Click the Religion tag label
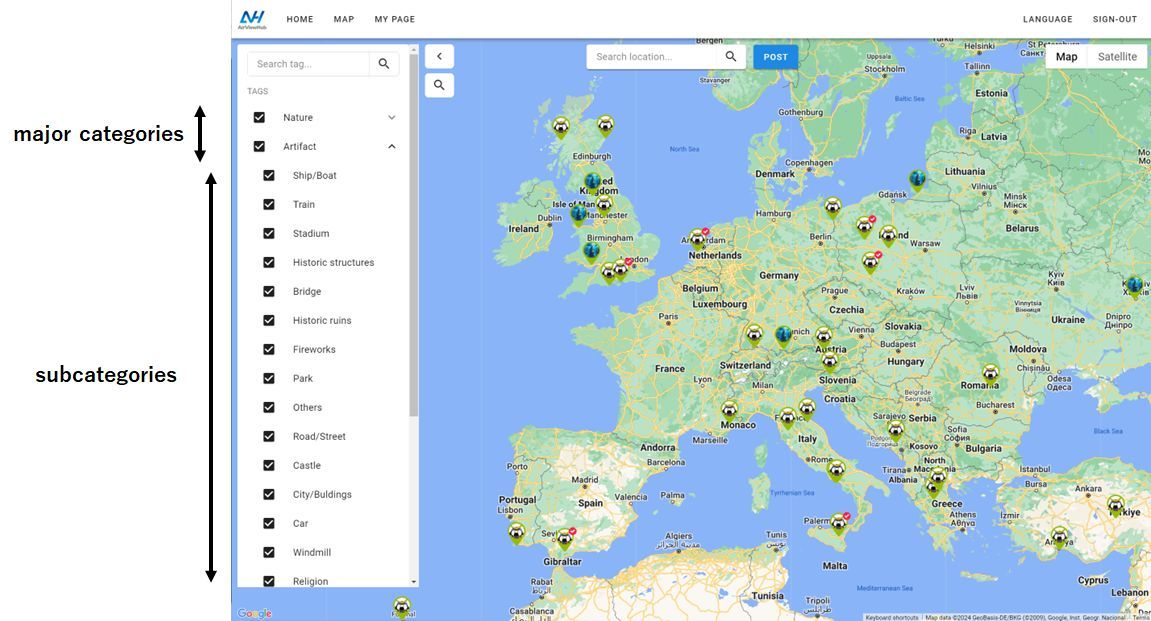 [x=311, y=581]
